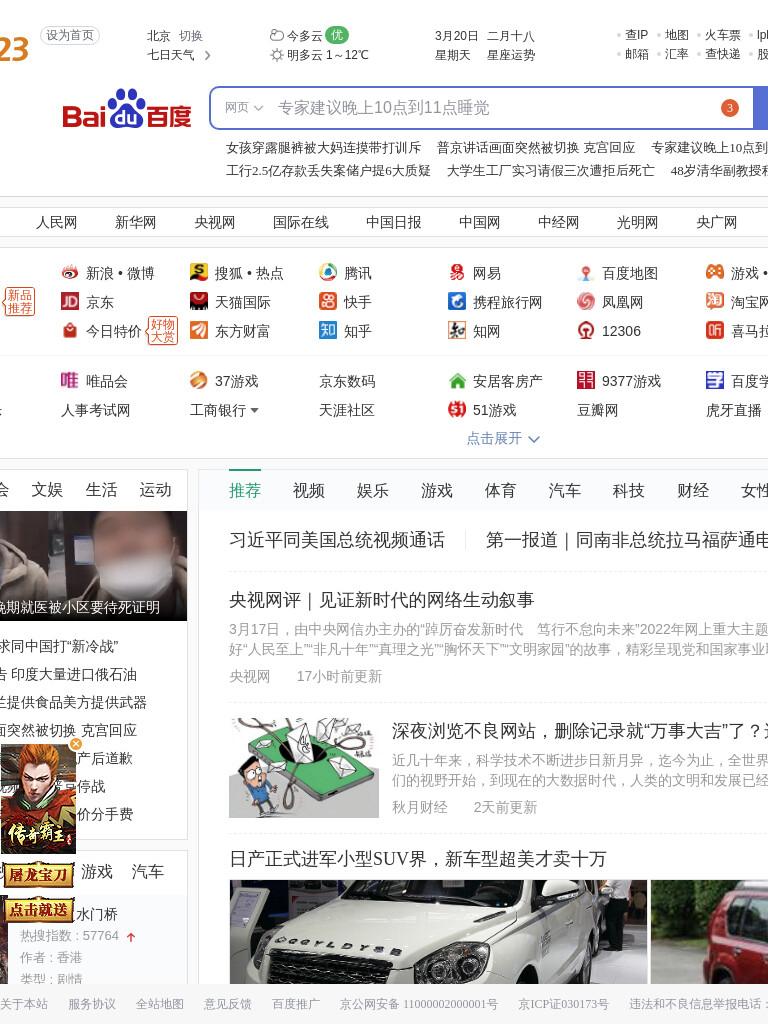The height and width of the screenshot is (1024, 768).
Task: Open 新华网 link
Action: (x=136, y=223)
